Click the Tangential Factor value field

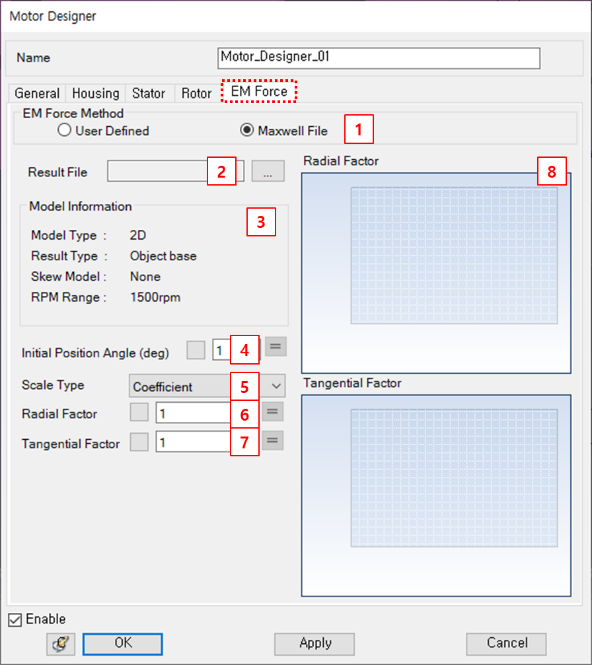(207, 442)
